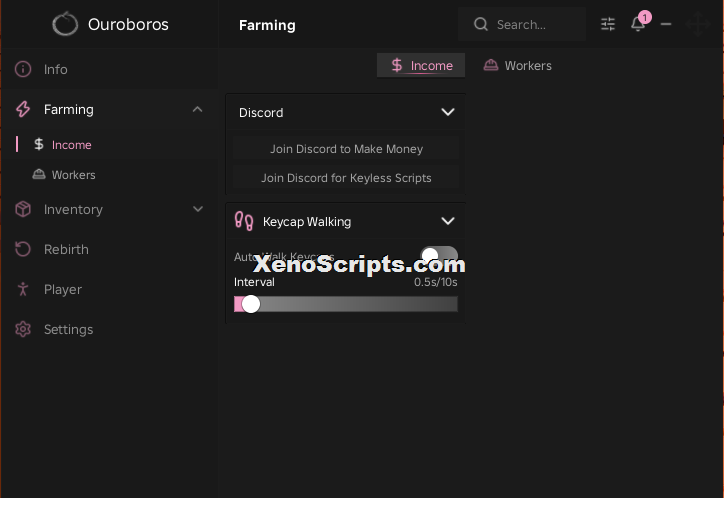Click the Info circle icon
Viewport: 724px width, 528px height.
[23, 69]
